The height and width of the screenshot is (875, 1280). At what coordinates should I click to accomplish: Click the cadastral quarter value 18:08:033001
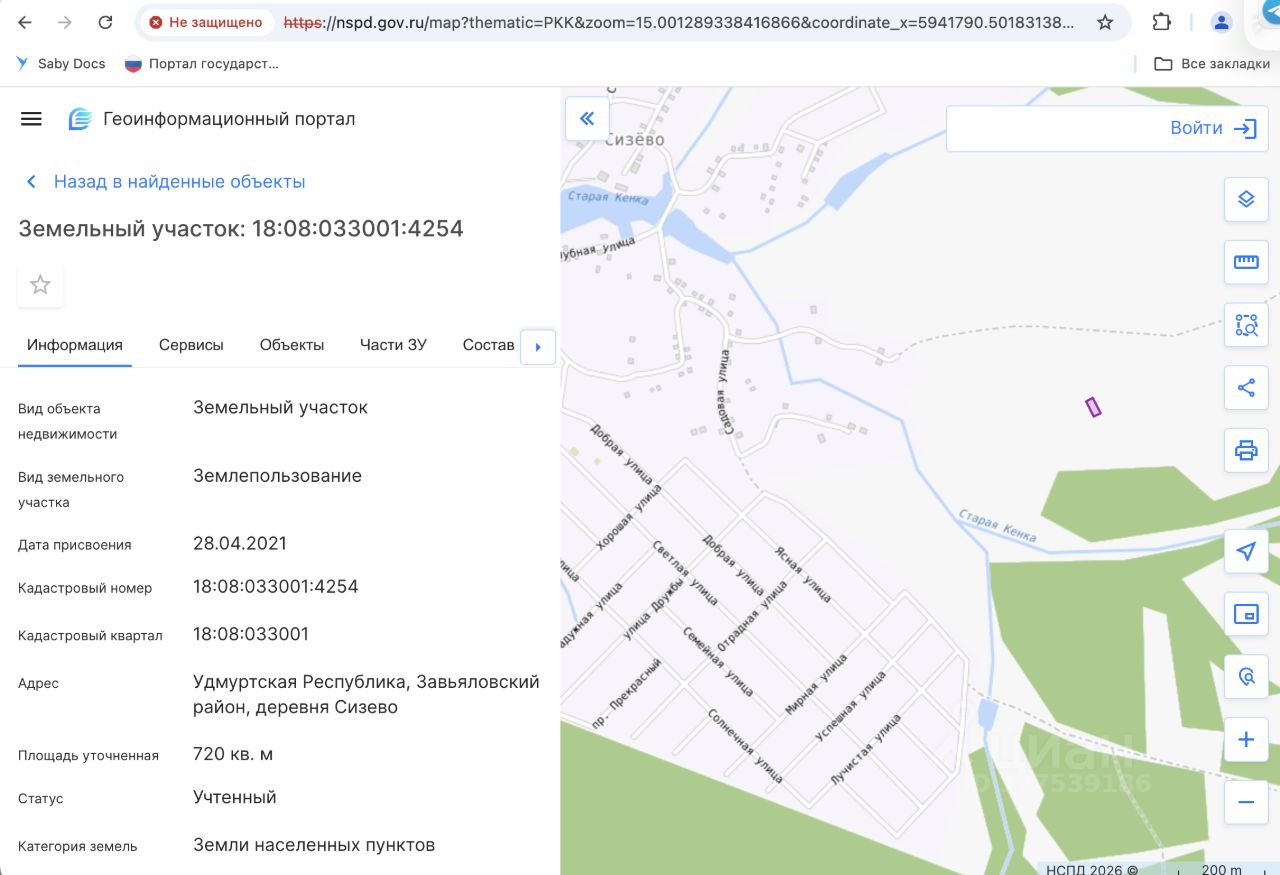[251, 634]
